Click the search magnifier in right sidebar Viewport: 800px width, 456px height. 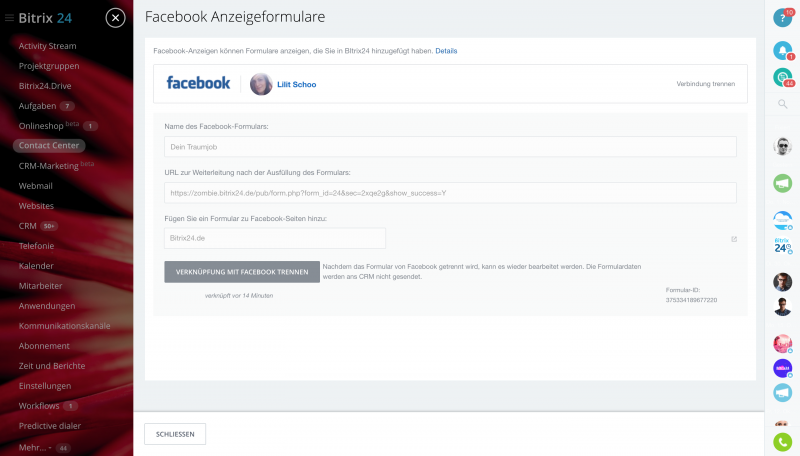(x=782, y=104)
